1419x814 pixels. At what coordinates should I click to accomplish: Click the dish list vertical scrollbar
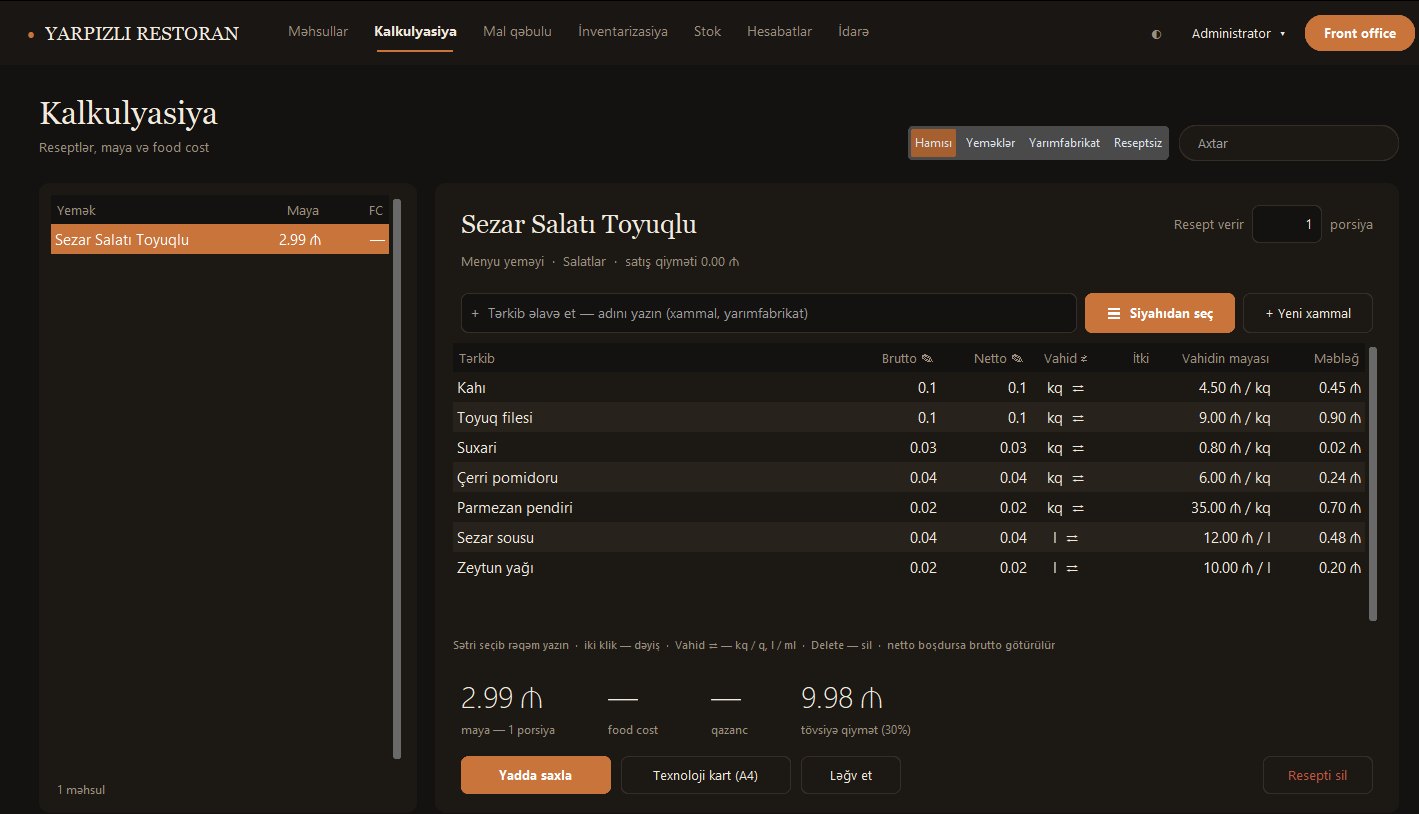coord(397,480)
